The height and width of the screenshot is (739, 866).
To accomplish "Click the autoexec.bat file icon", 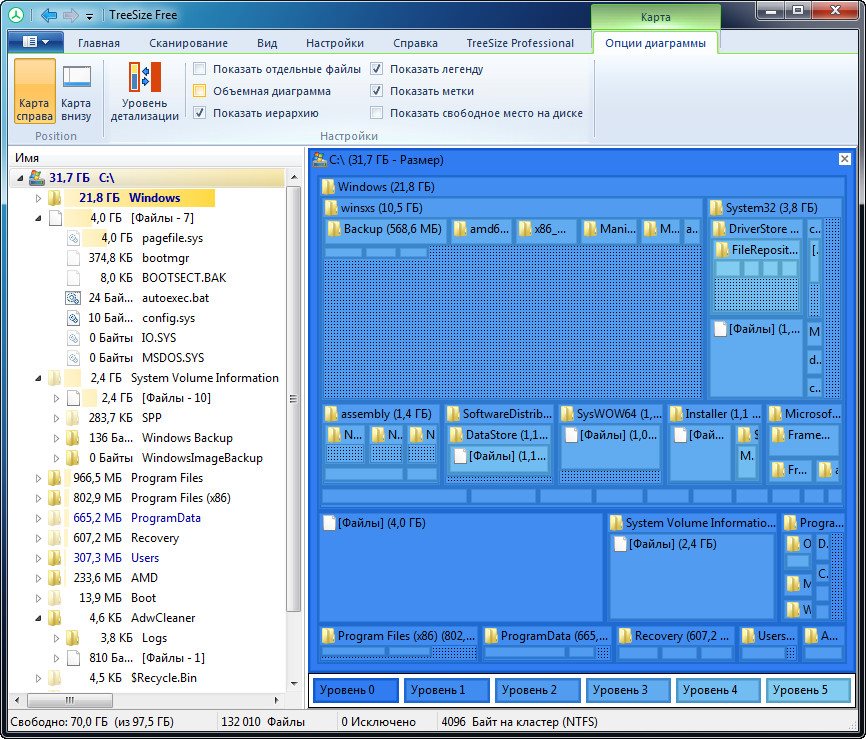I will click(x=72, y=298).
